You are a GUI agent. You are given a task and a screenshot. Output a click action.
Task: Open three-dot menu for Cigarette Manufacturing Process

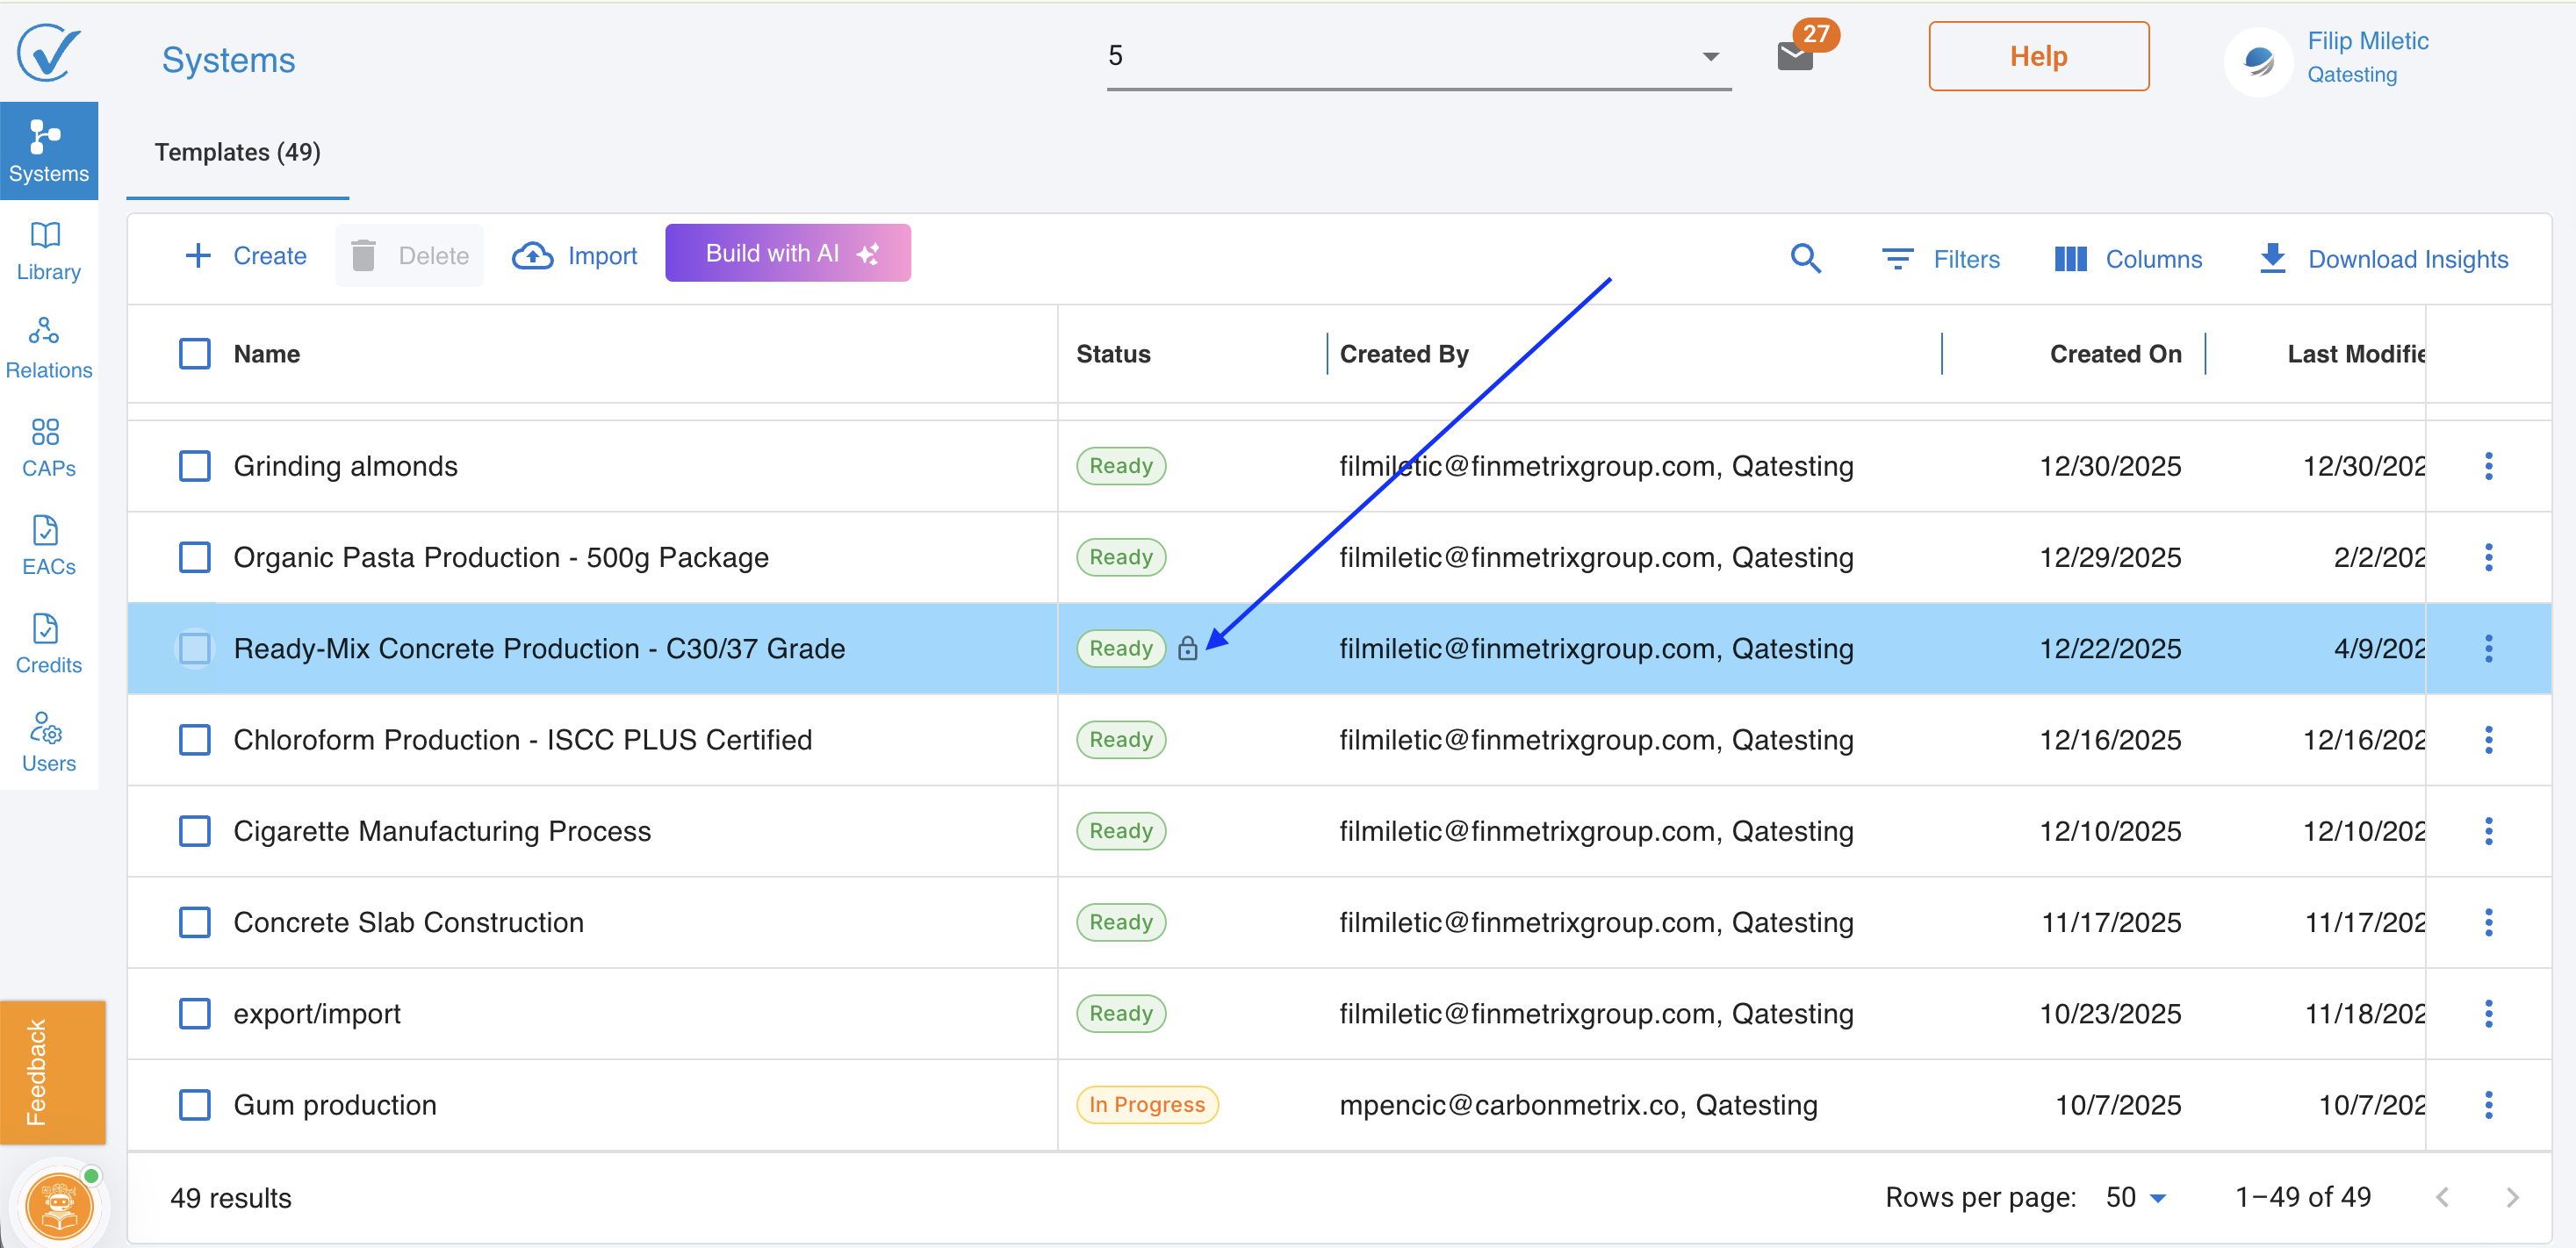2488,831
